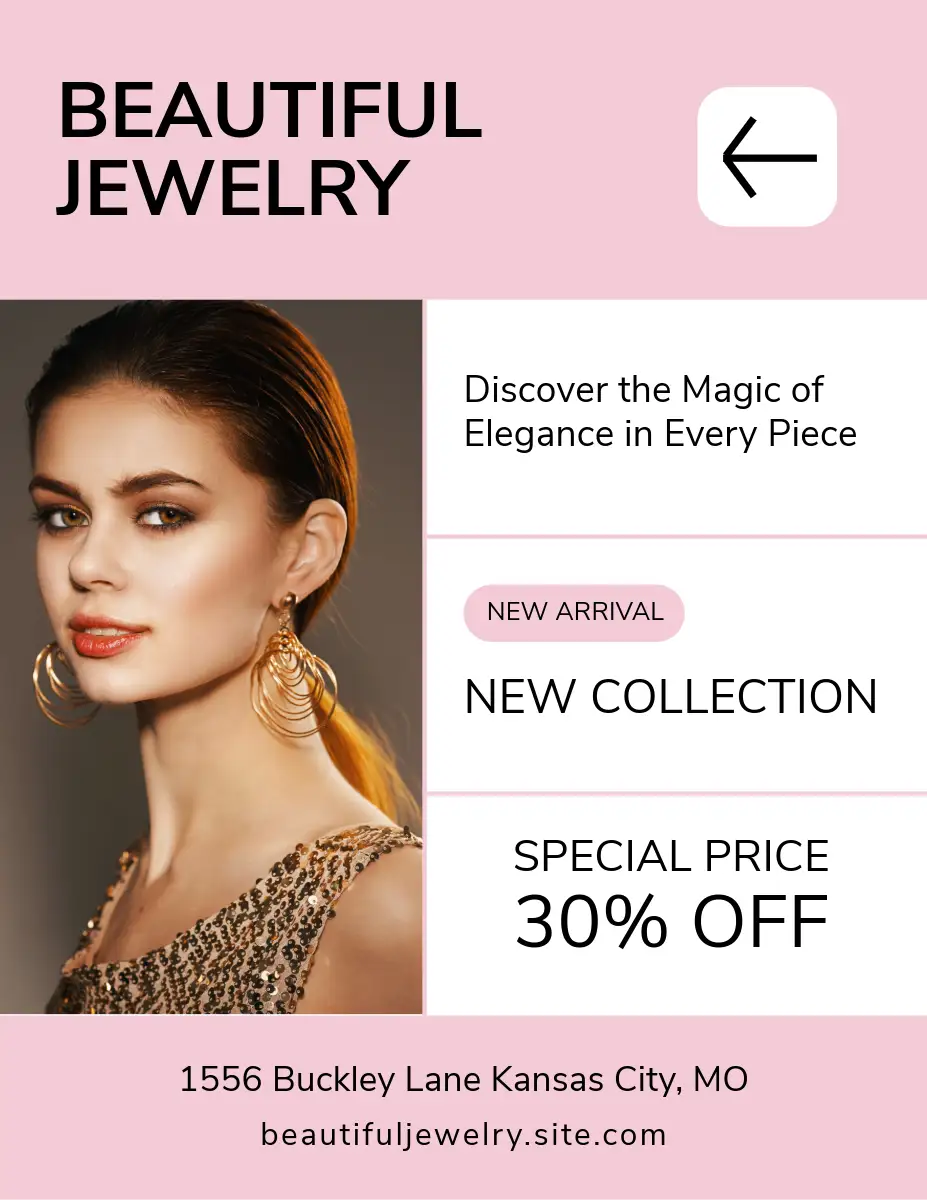Select the word JEWELRY in the title
927x1200 pixels.
(232, 188)
